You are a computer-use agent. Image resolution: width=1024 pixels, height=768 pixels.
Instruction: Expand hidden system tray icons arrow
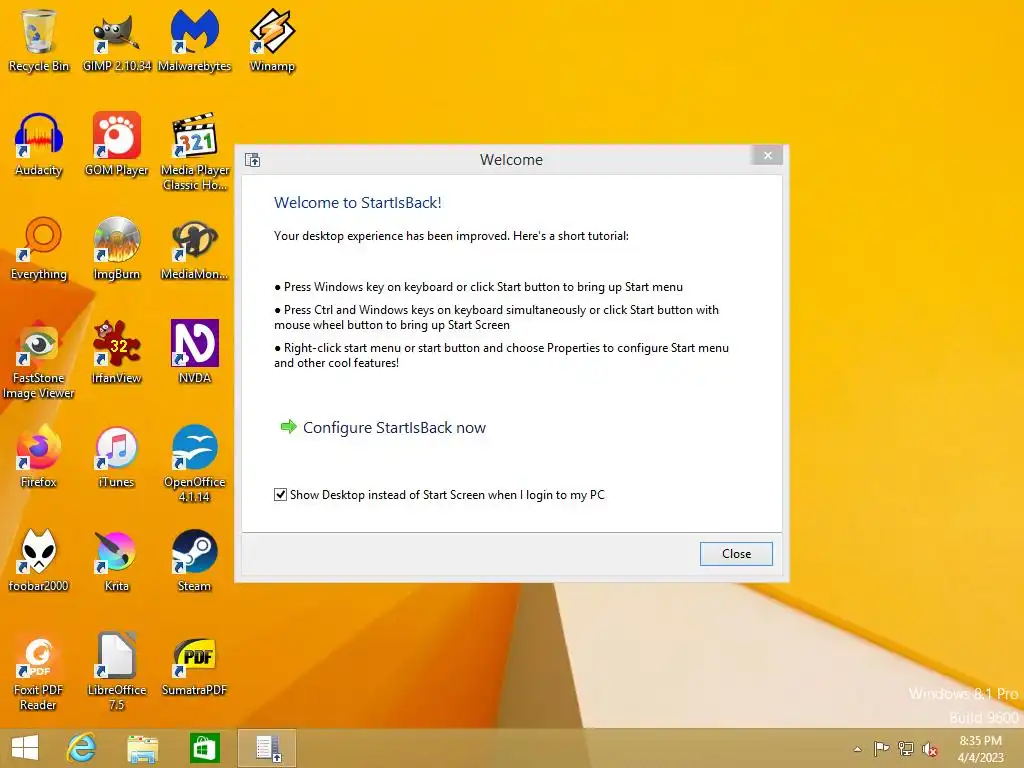click(857, 749)
